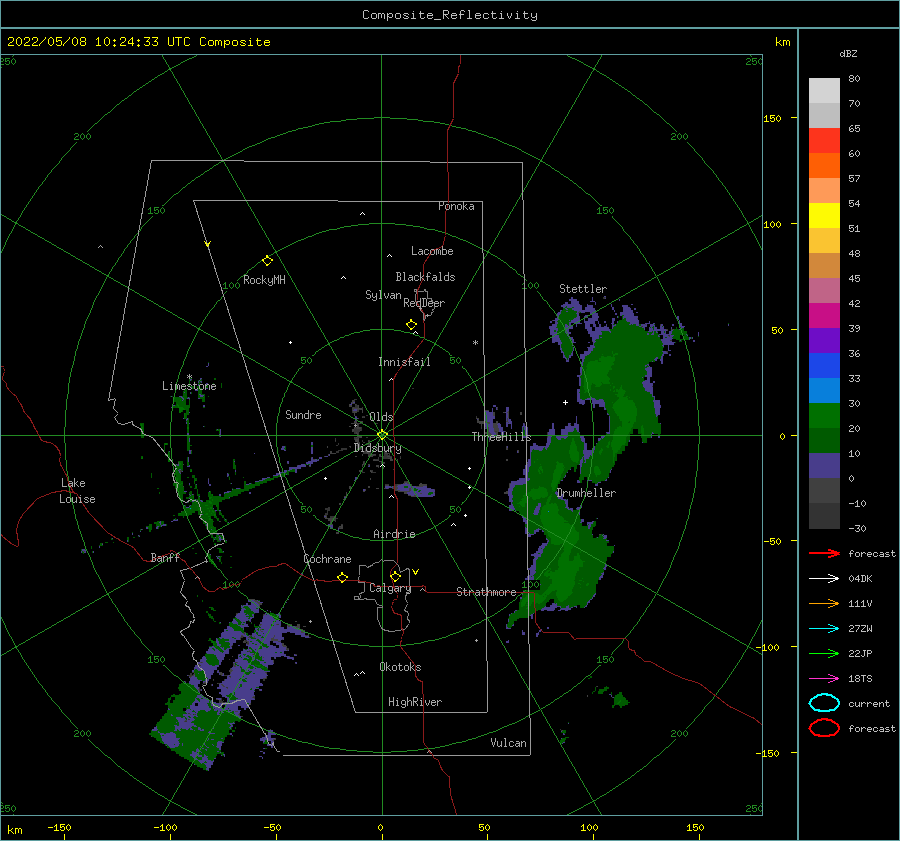Click the Stettler label
The image size is (900, 841).
coord(583,289)
